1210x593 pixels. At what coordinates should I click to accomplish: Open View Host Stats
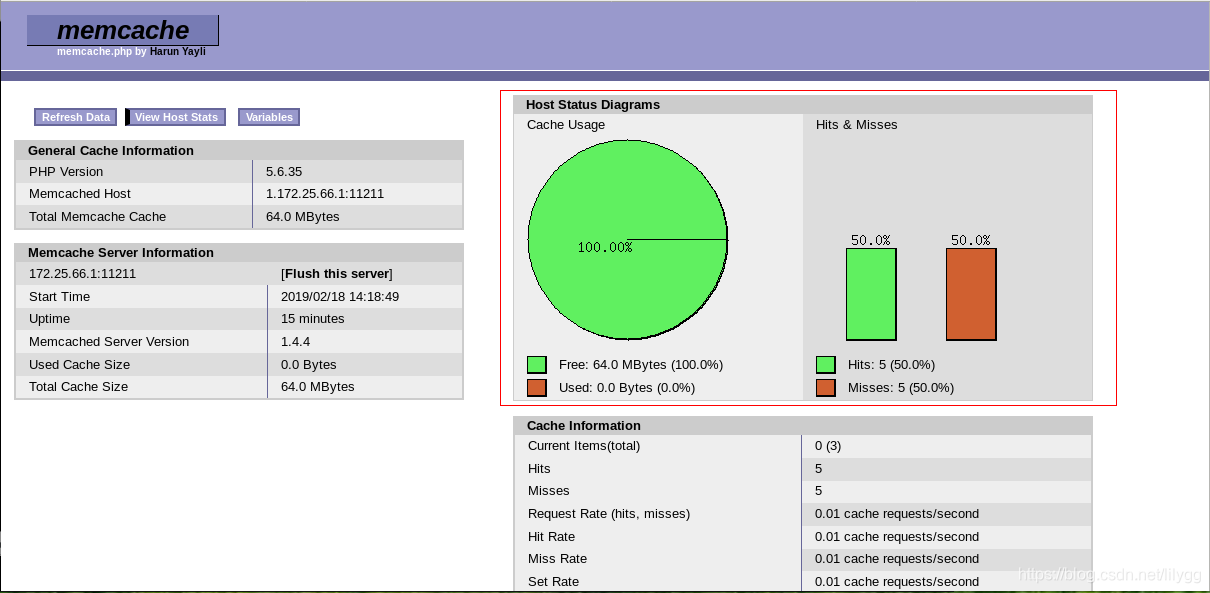click(176, 117)
